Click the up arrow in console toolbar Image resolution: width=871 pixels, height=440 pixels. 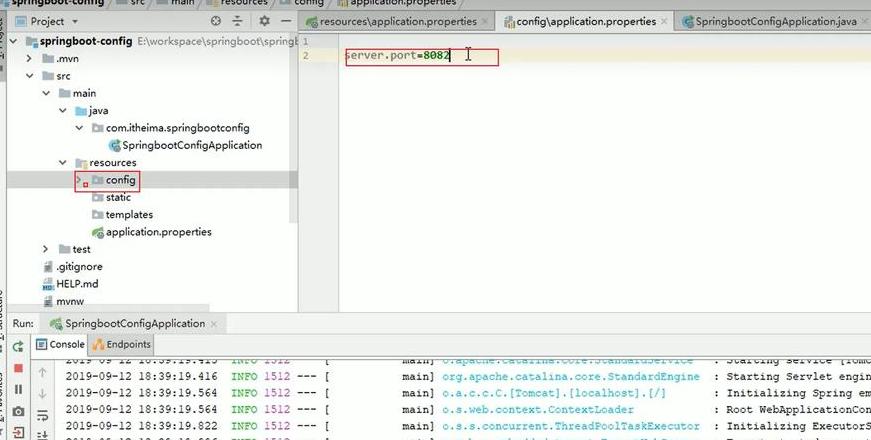(x=42, y=373)
